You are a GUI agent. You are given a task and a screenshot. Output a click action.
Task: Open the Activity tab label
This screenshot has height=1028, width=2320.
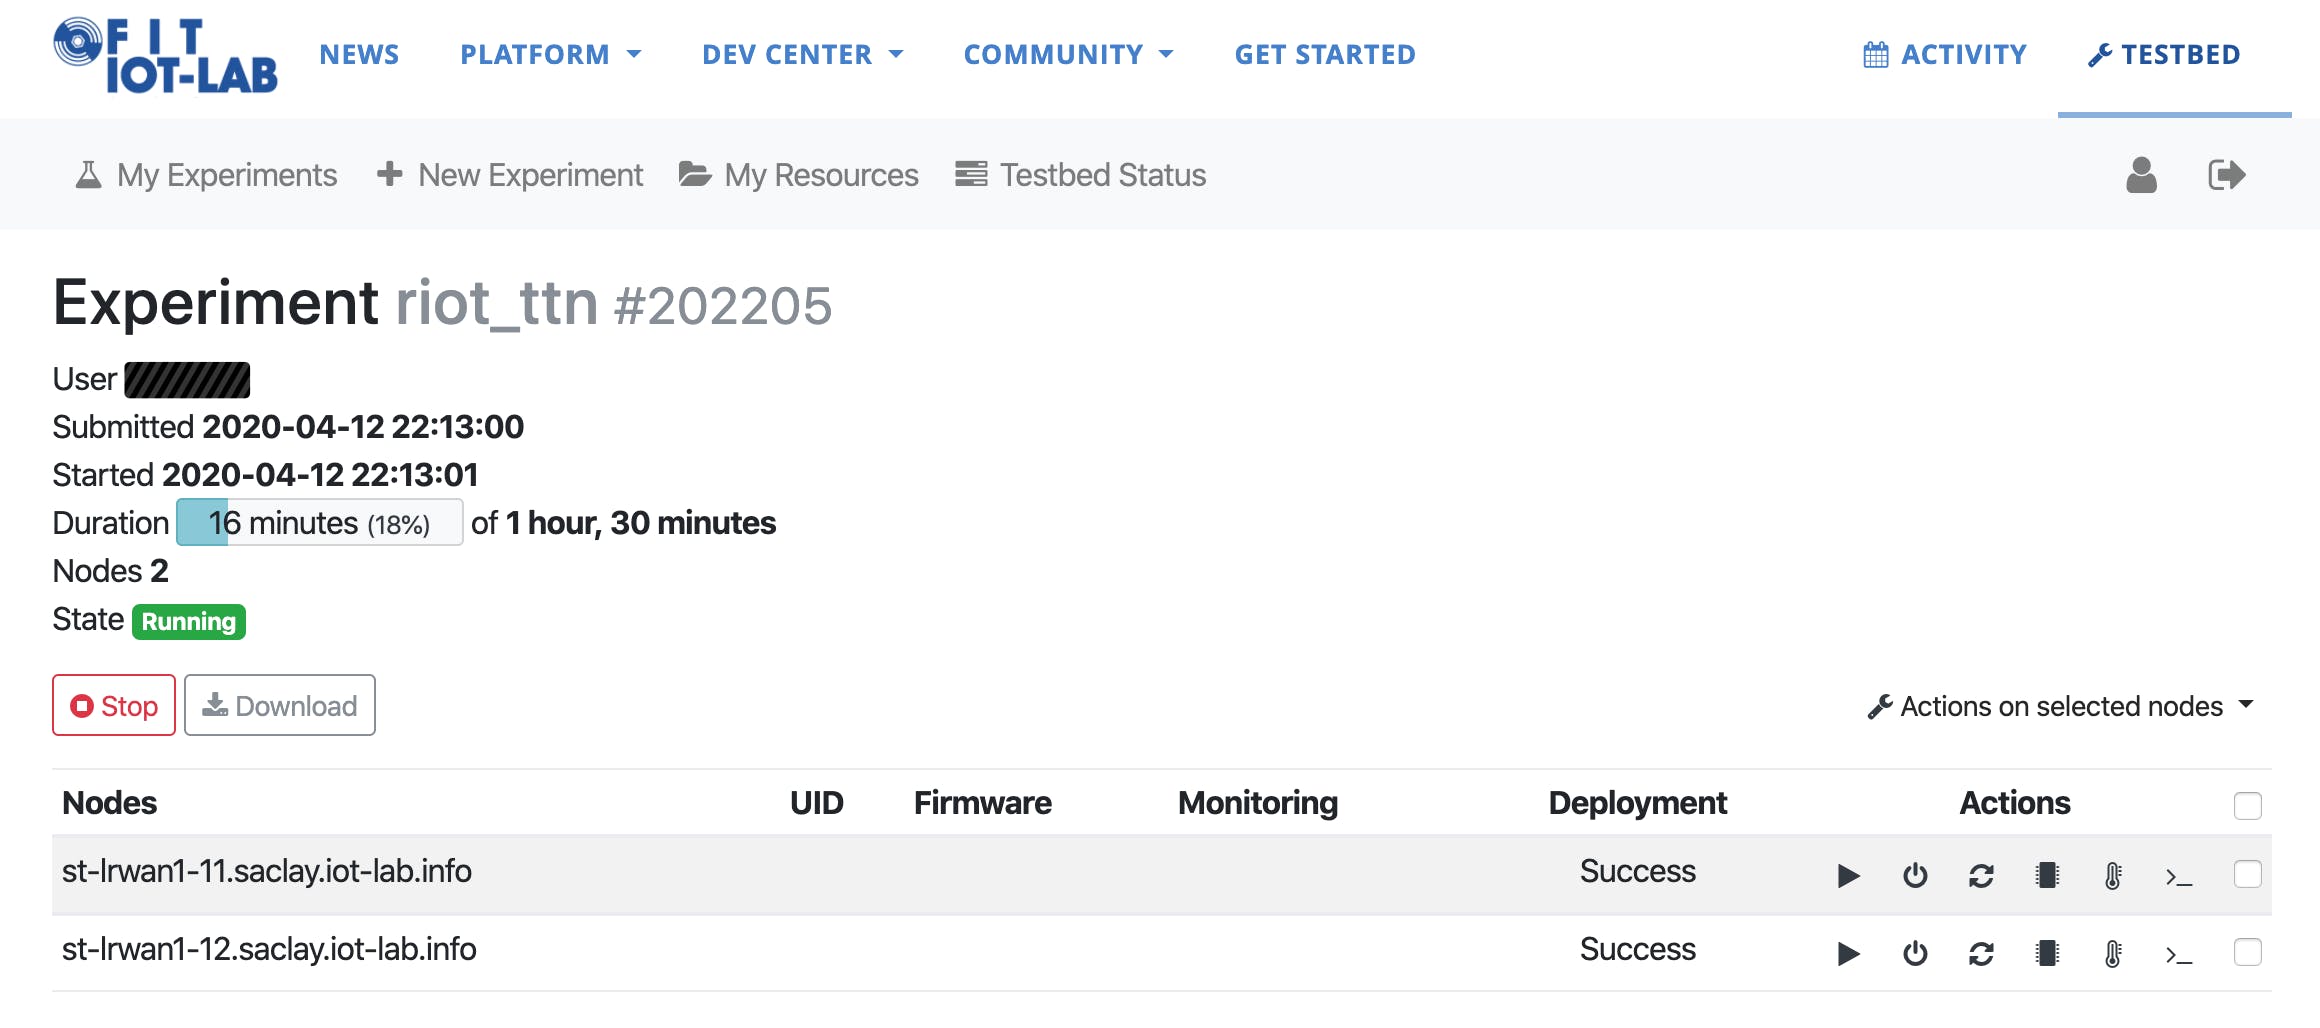[x=1964, y=54]
